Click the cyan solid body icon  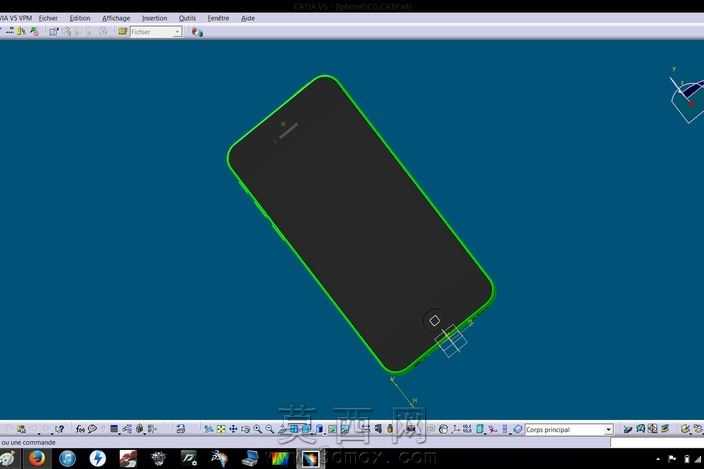point(480,429)
